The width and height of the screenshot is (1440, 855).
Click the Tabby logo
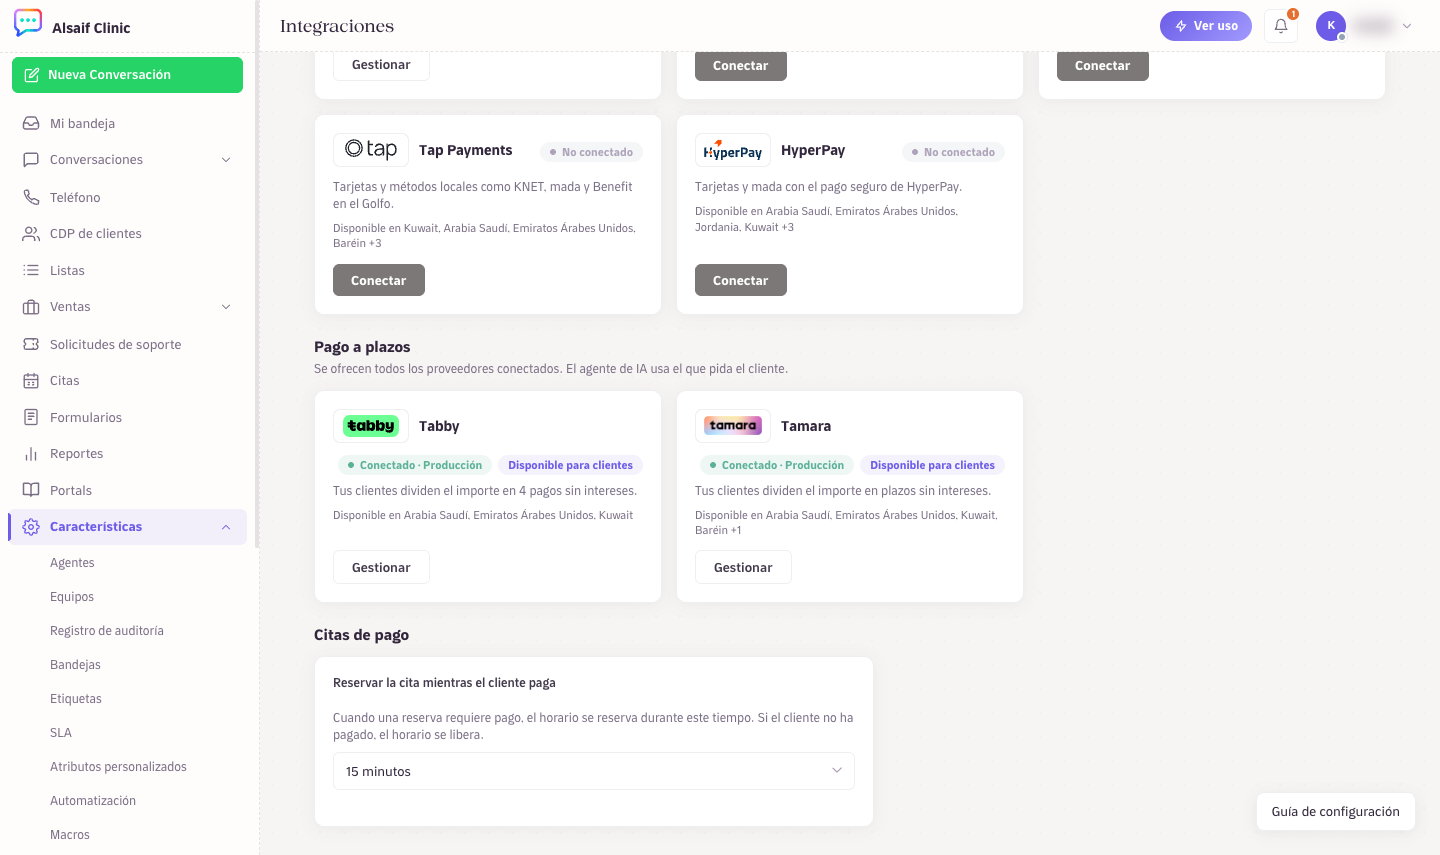[371, 426]
